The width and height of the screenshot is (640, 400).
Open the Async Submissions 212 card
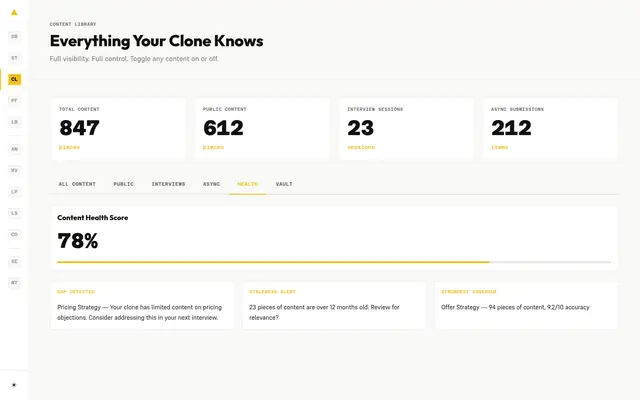[551, 129]
